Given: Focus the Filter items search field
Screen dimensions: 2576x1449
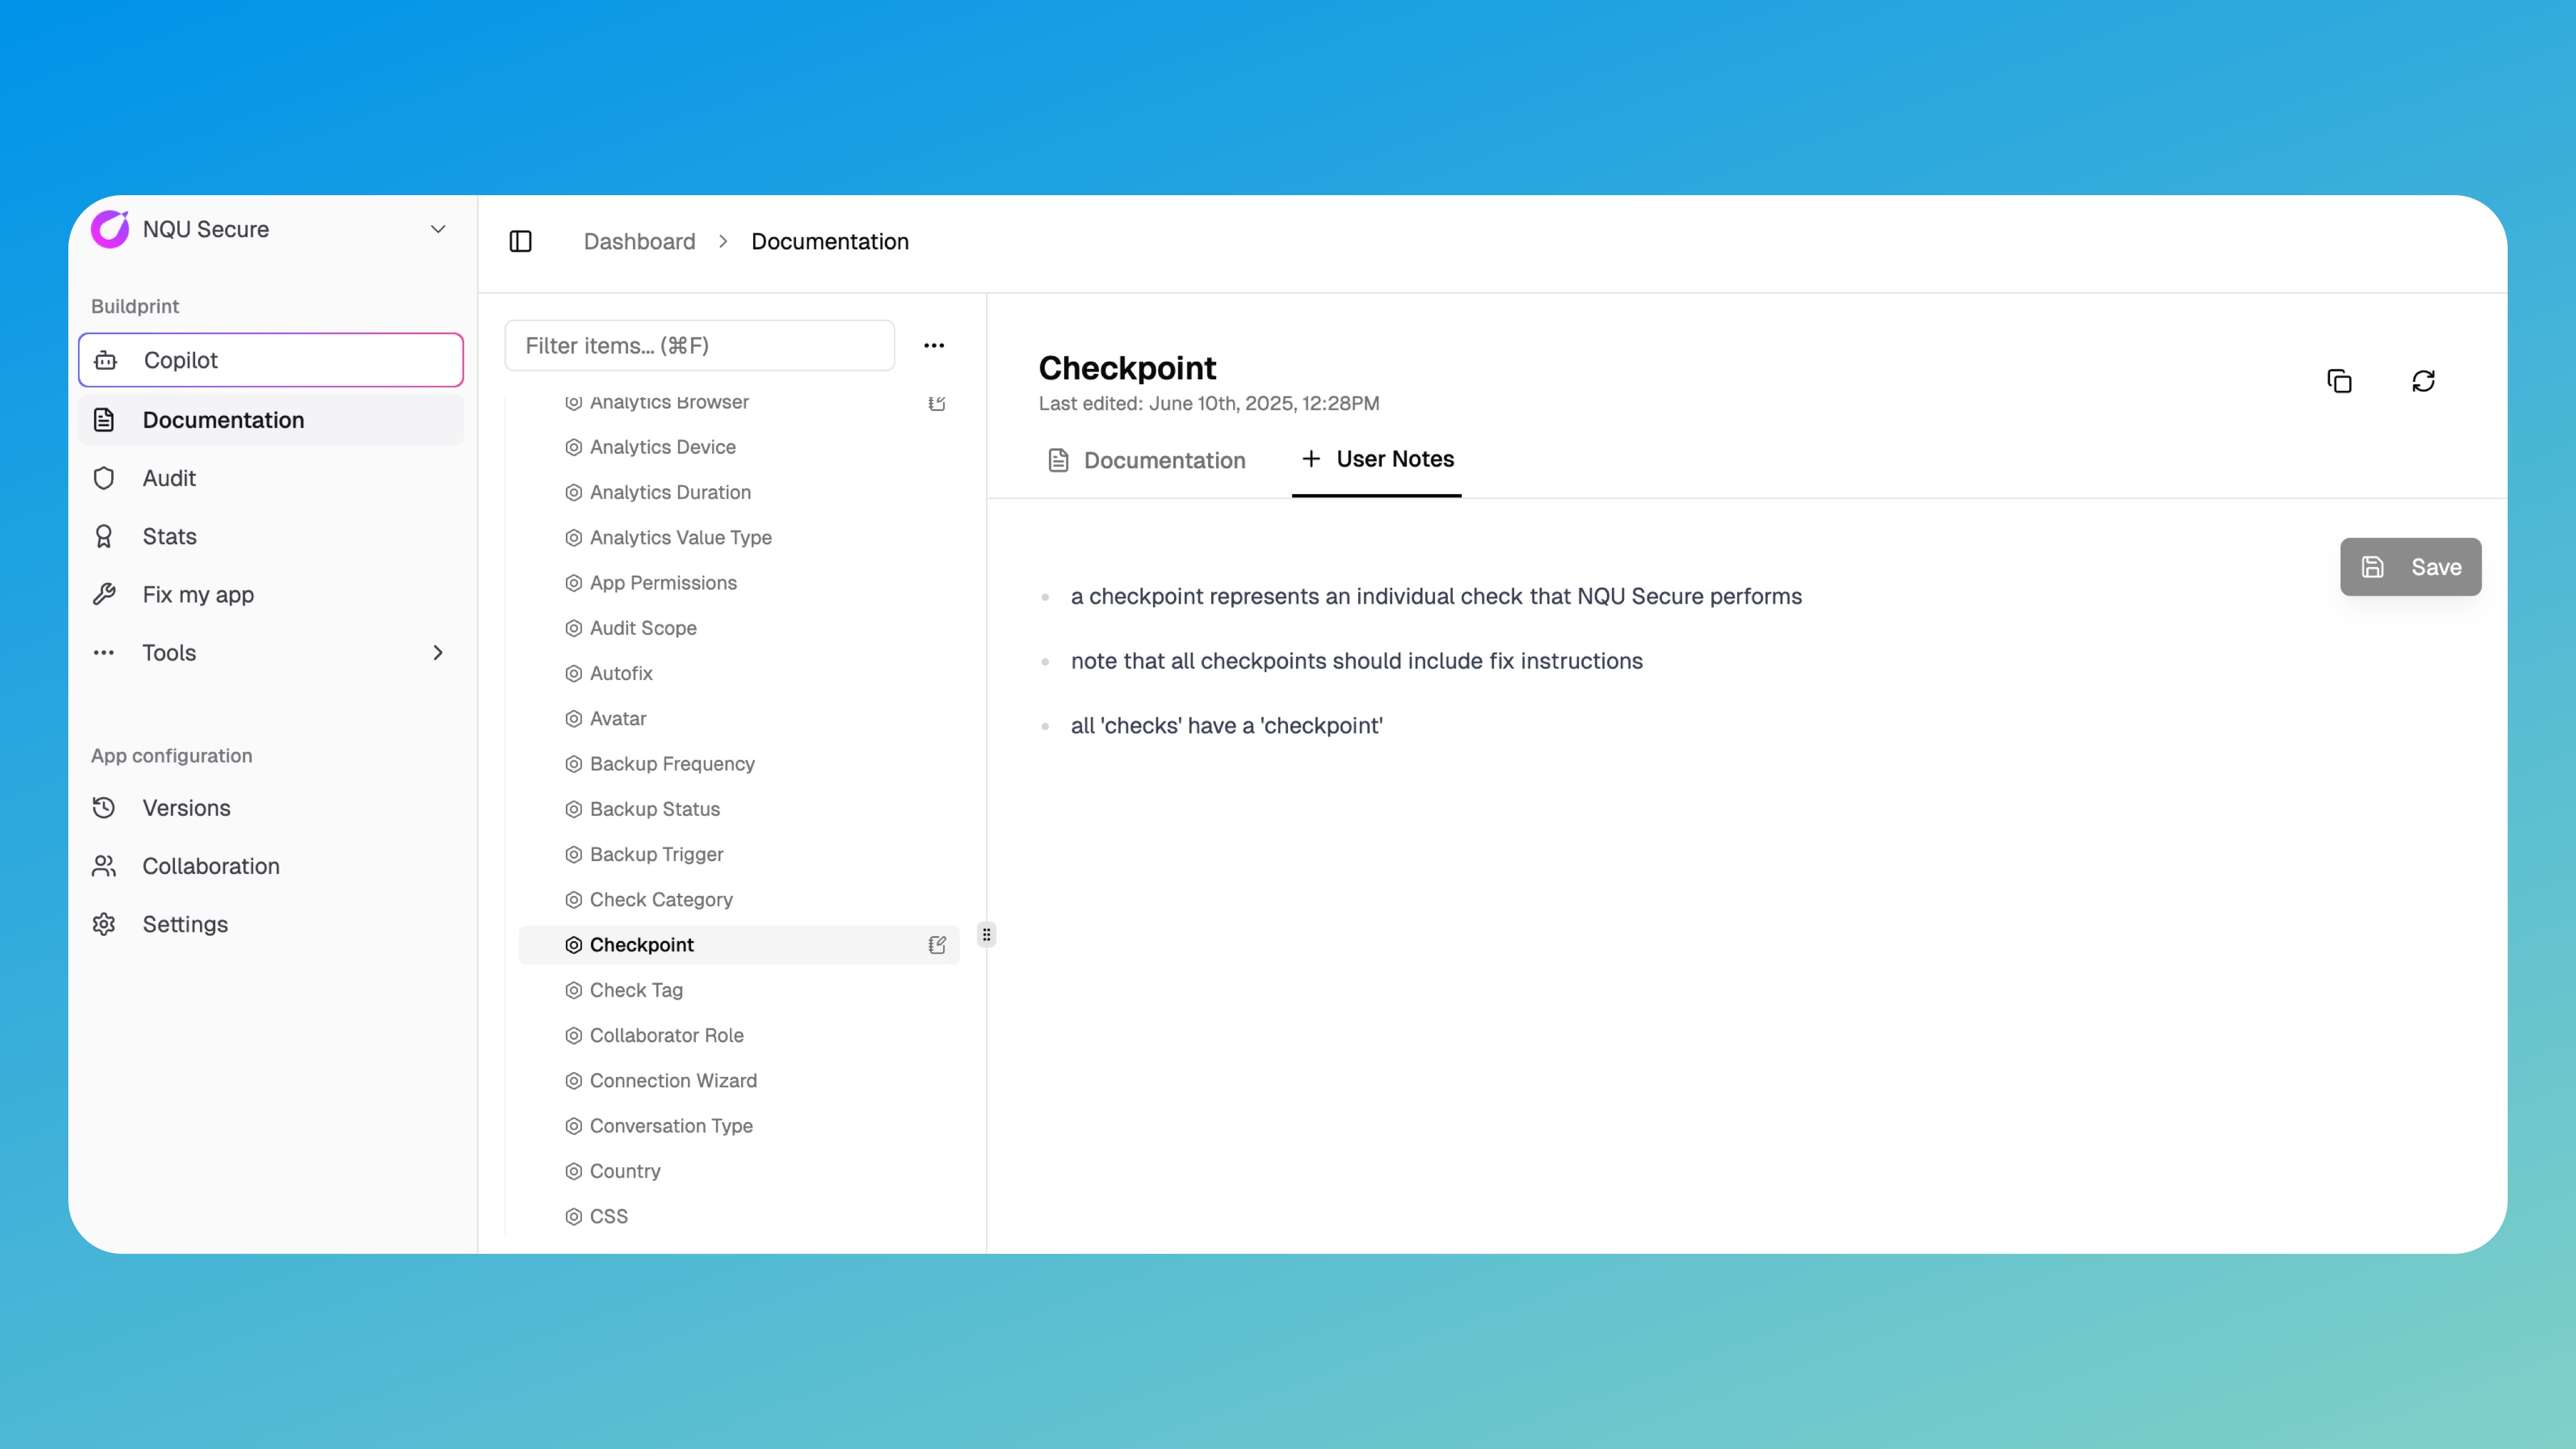Looking at the screenshot, I should click(x=699, y=345).
